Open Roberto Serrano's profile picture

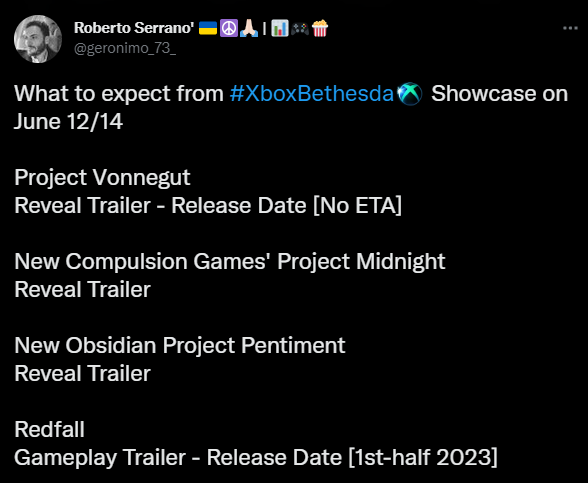[38, 39]
